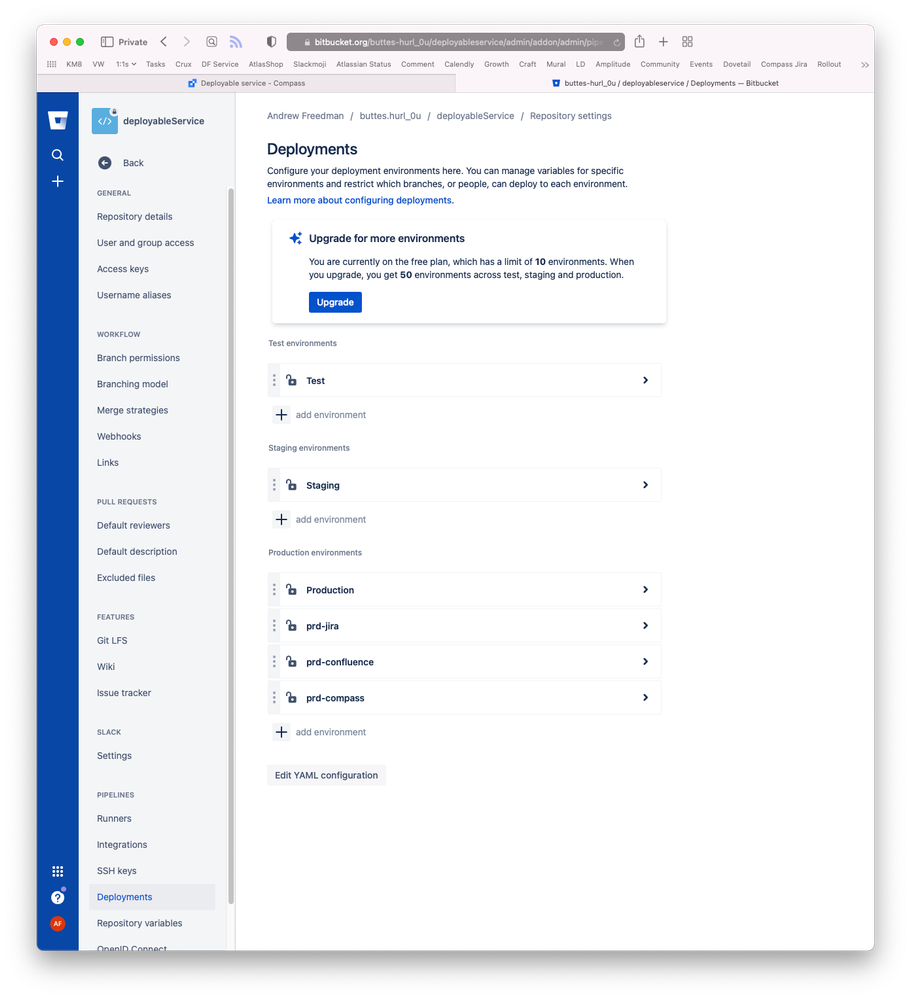Click the drag handle on the prd-compass row
The width and height of the screenshot is (911, 999).
[x=274, y=698]
